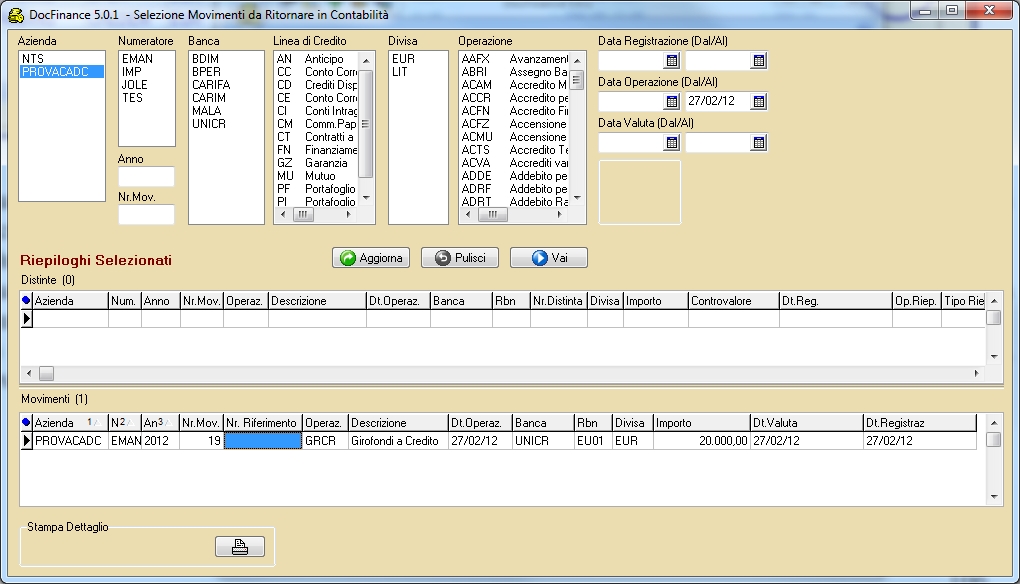1020x584 pixels.
Task: Click the Vai button
Action: (548, 258)
